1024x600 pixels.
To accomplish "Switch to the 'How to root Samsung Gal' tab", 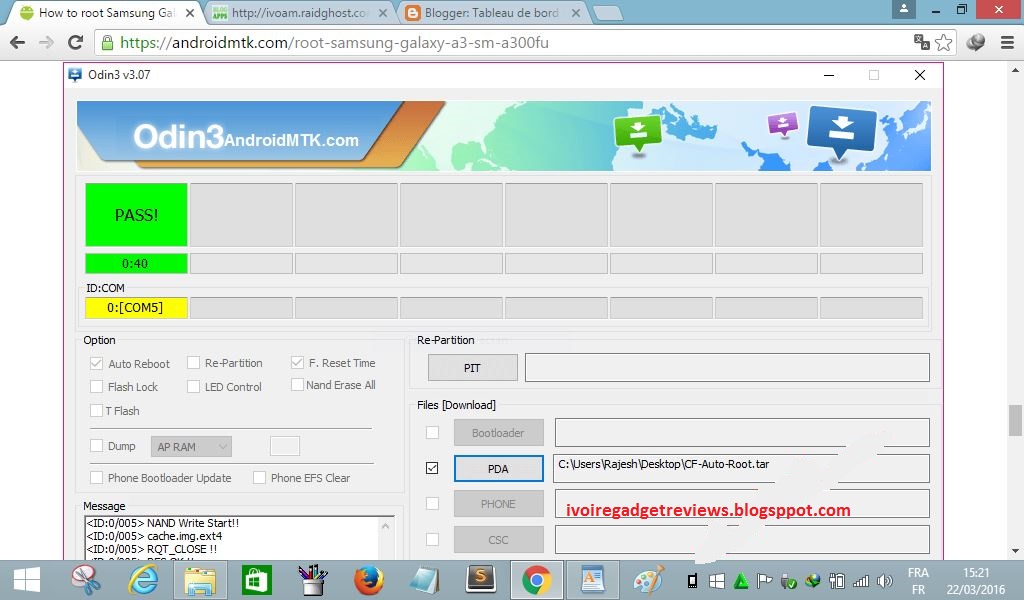I will point(106,12).
